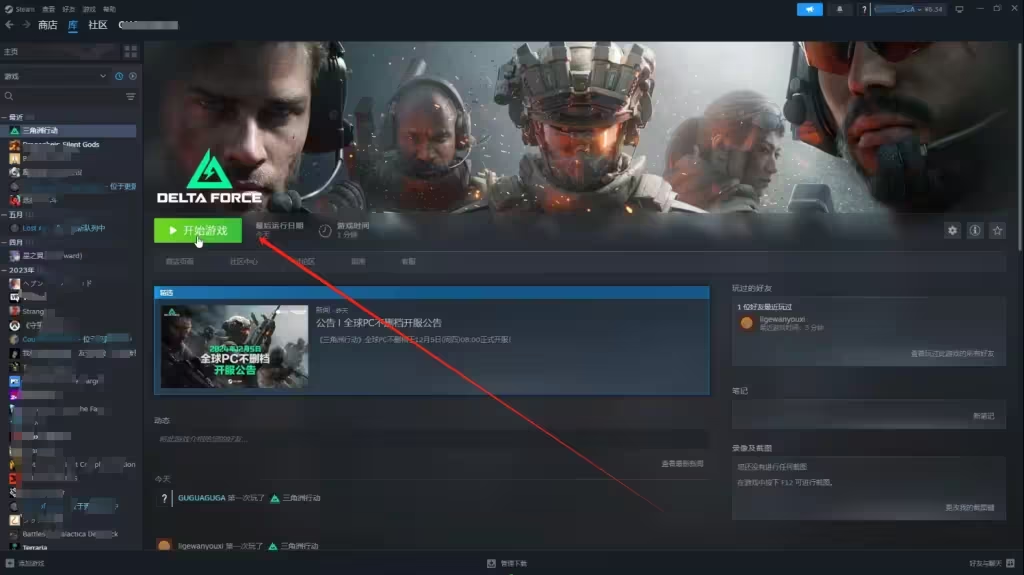
Task: Click the playtime clock icon
Action: 325,231
